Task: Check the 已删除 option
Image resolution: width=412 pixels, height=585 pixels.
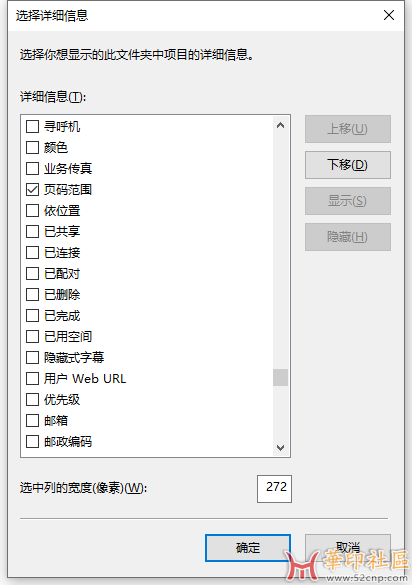Action: 32,294
